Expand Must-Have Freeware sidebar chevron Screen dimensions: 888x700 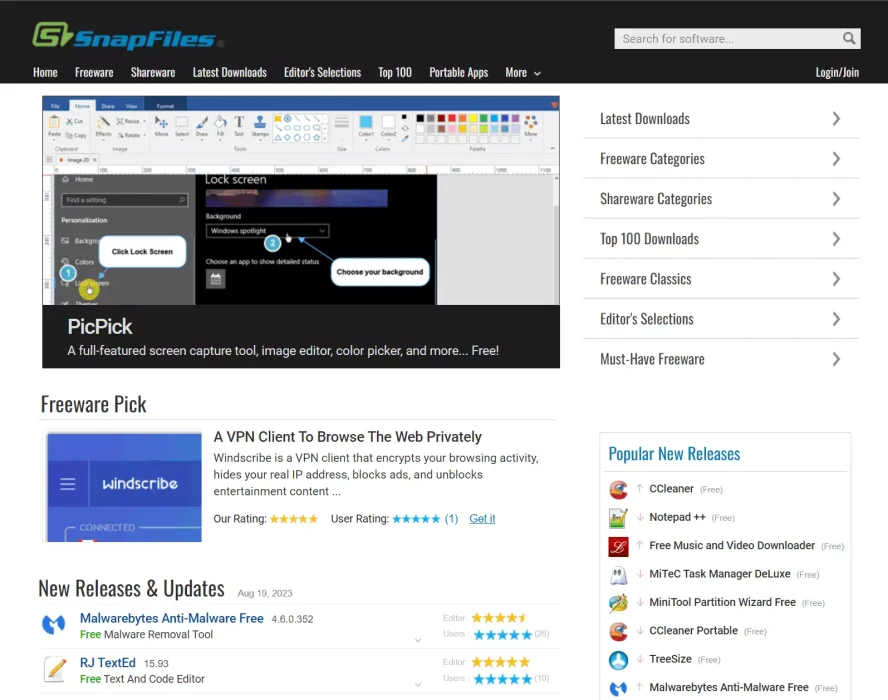tap(836, 359)
